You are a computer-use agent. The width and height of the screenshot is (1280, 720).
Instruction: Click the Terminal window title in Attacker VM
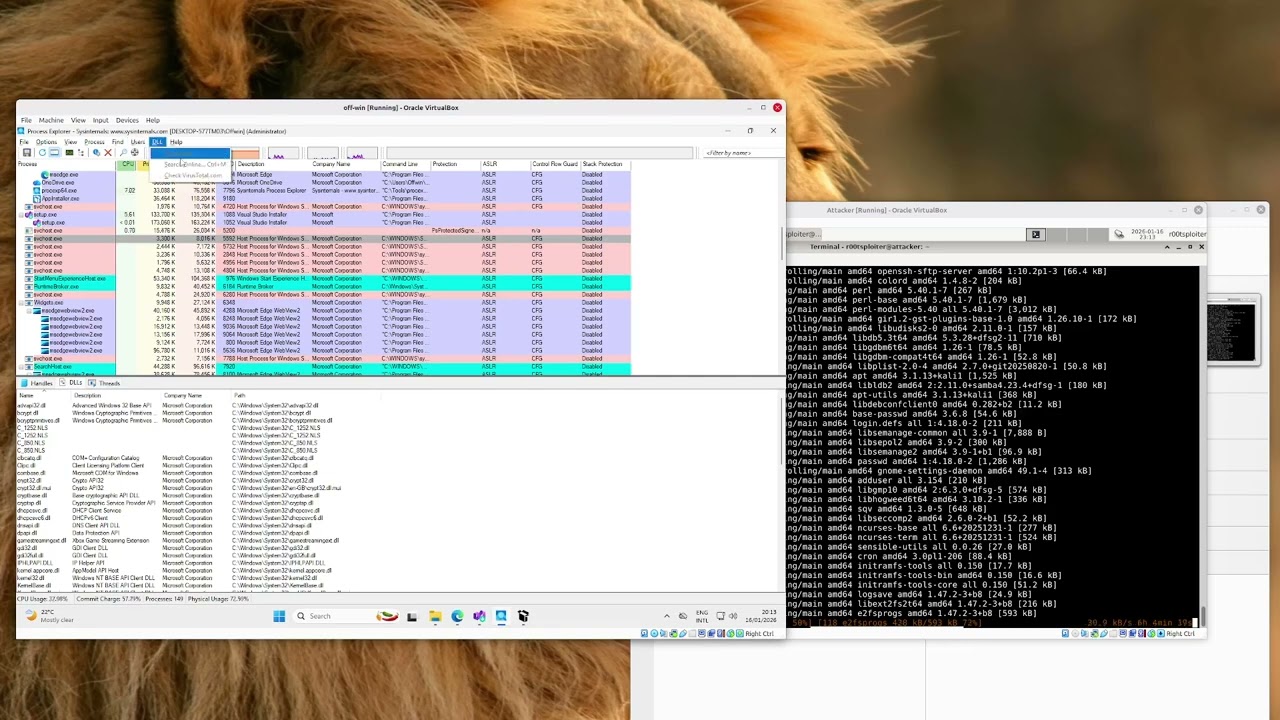tap(870, 246)
